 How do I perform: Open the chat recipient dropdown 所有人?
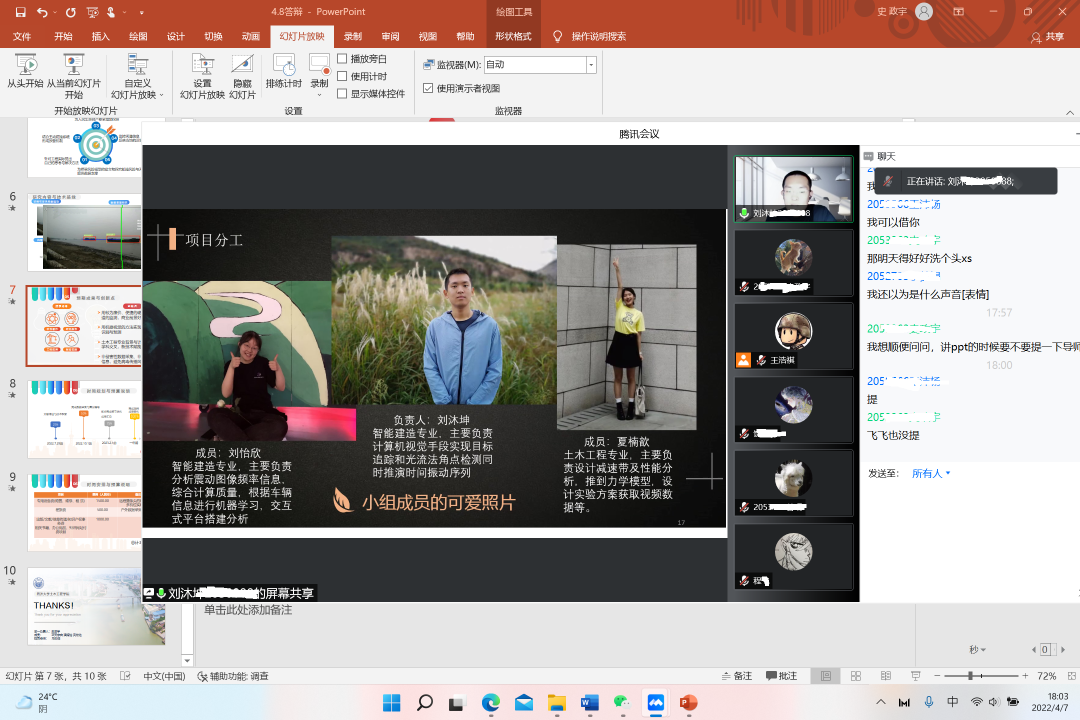click(x=931, y=473)
